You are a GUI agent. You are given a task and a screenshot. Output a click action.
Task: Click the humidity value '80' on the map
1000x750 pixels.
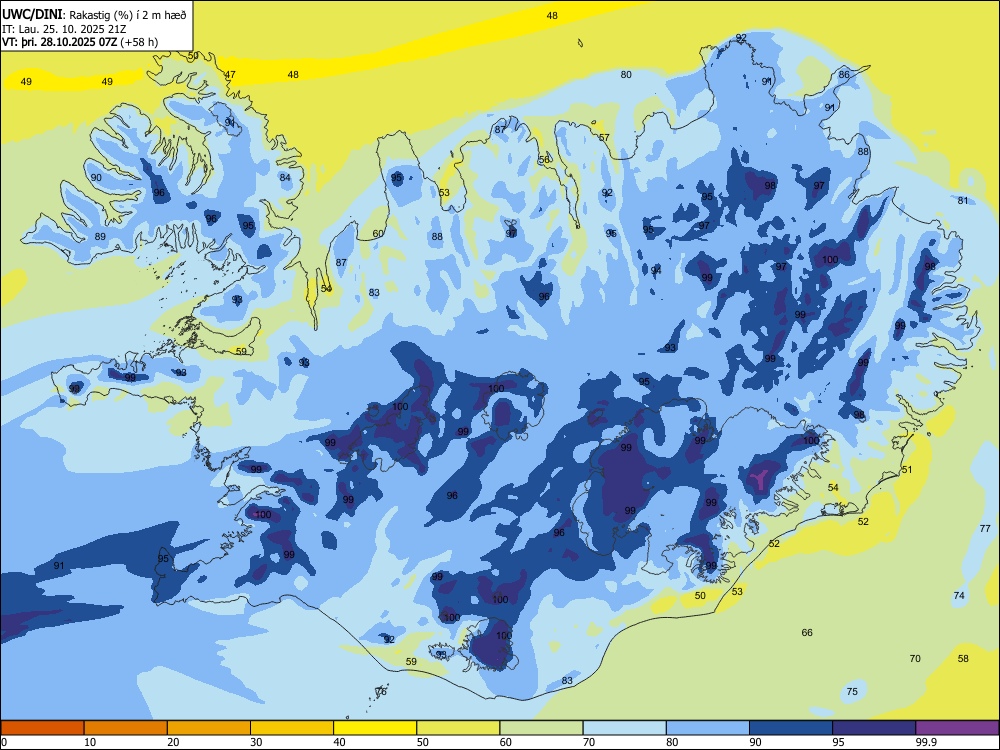tap(626, 75)
